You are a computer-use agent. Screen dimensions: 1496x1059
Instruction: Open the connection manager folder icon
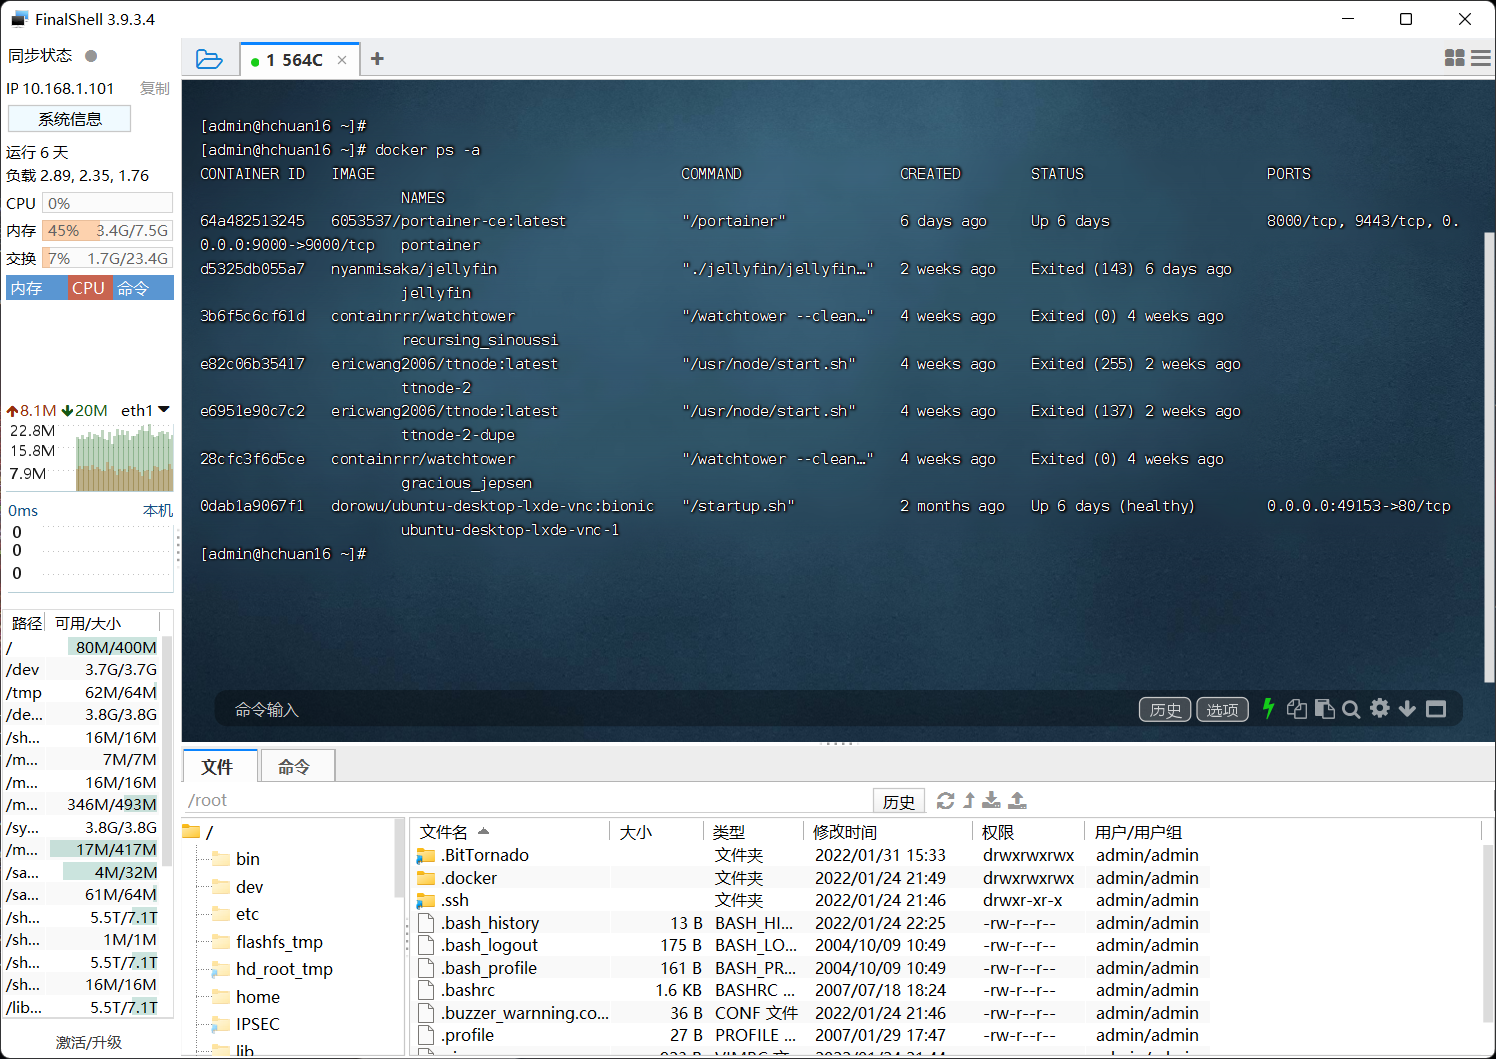coord(209,59)
